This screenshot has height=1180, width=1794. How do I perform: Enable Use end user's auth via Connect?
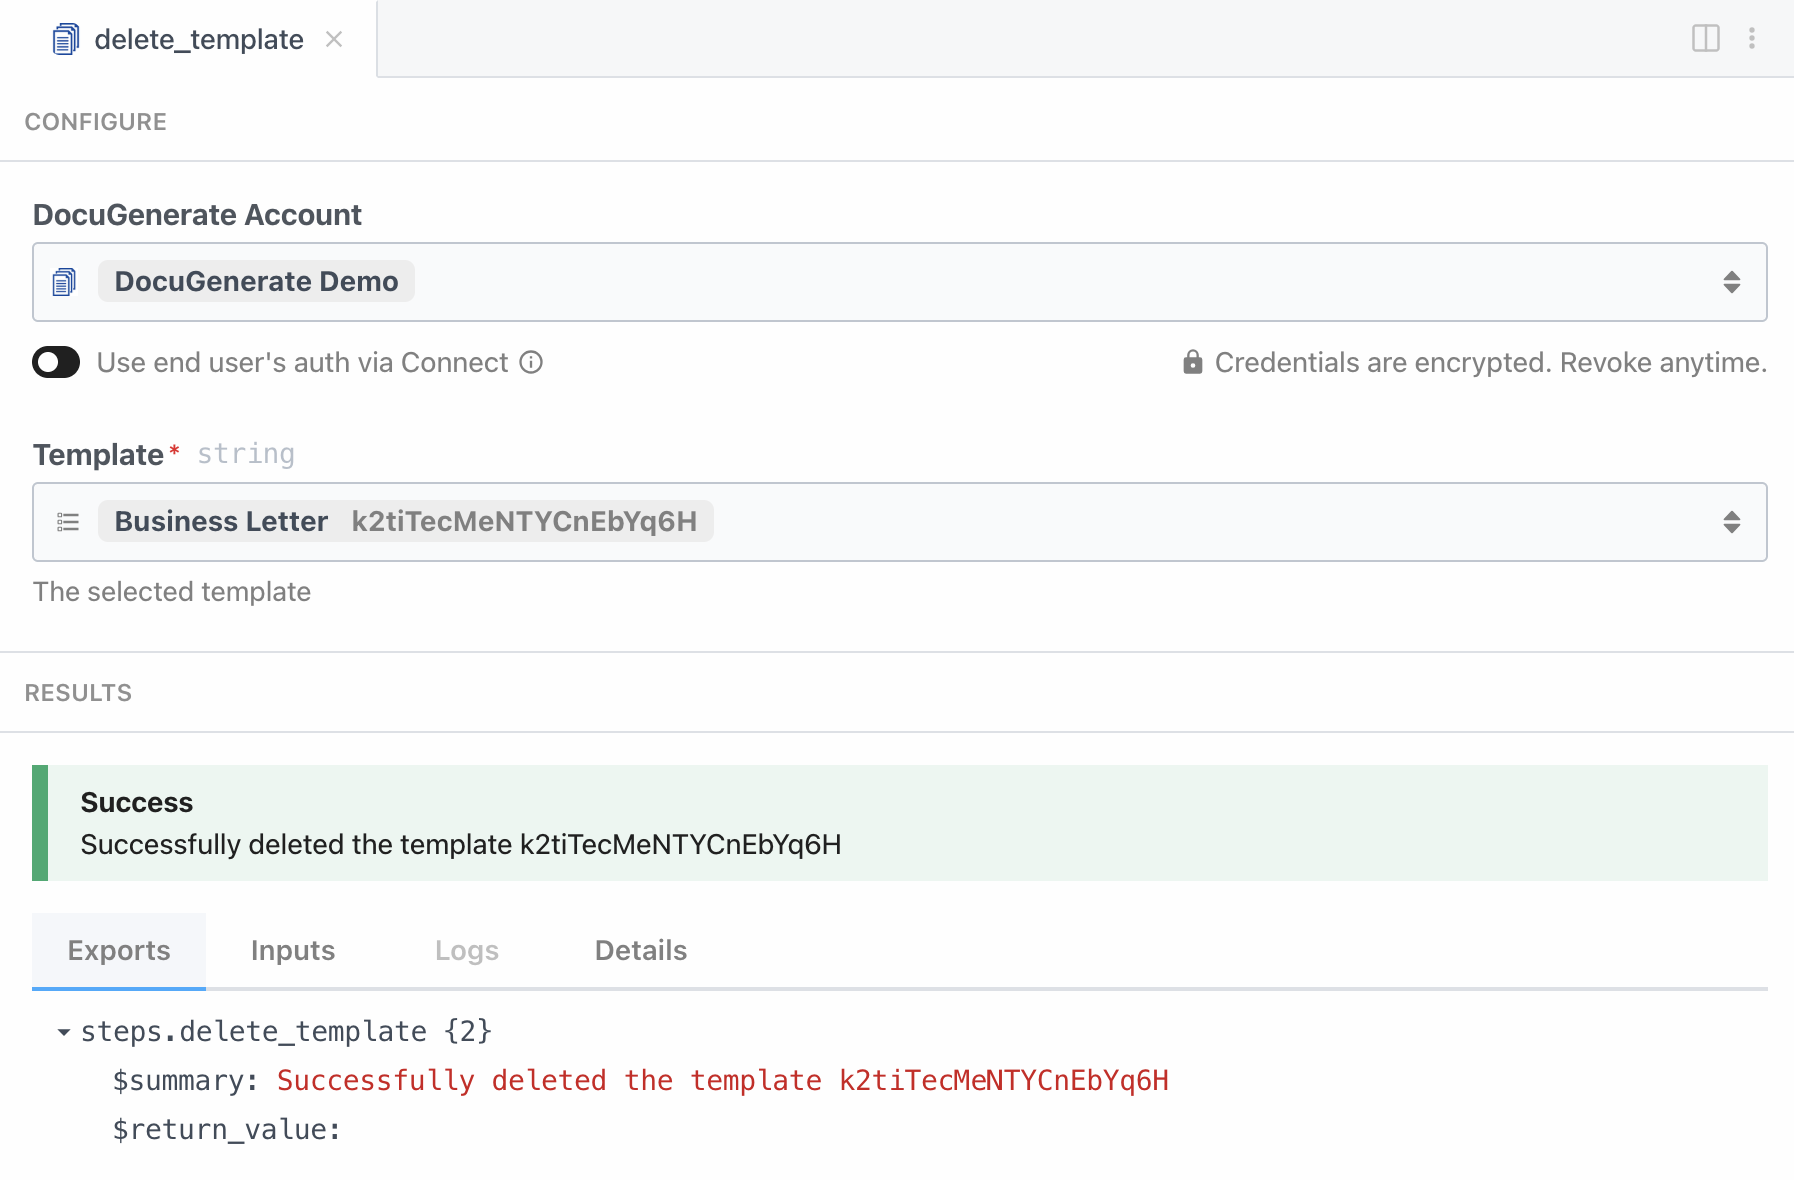tap(56, 362)
